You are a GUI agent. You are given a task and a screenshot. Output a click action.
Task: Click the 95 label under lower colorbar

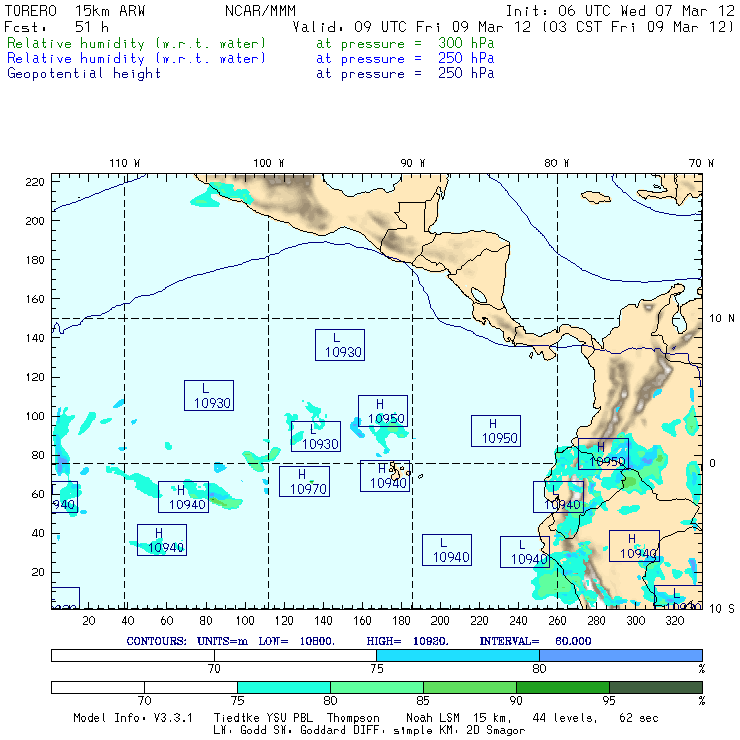(609, 701)
